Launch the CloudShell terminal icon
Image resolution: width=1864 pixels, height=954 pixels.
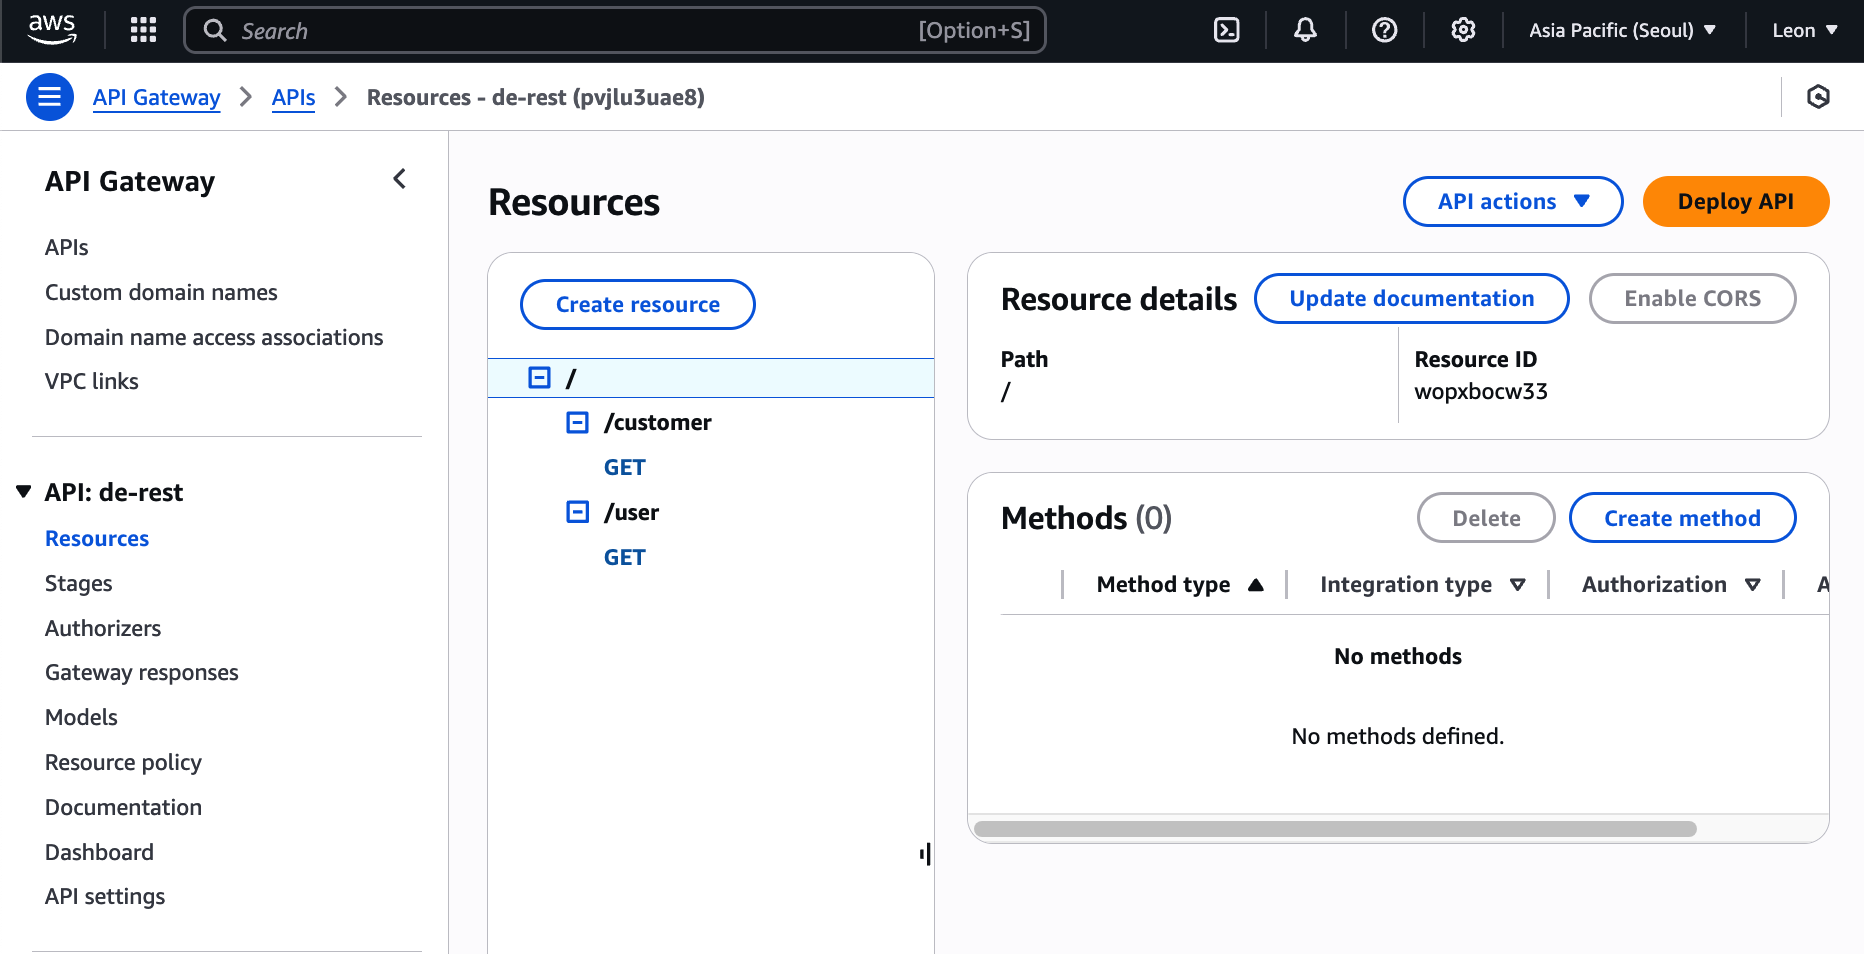click(1226, 30)
